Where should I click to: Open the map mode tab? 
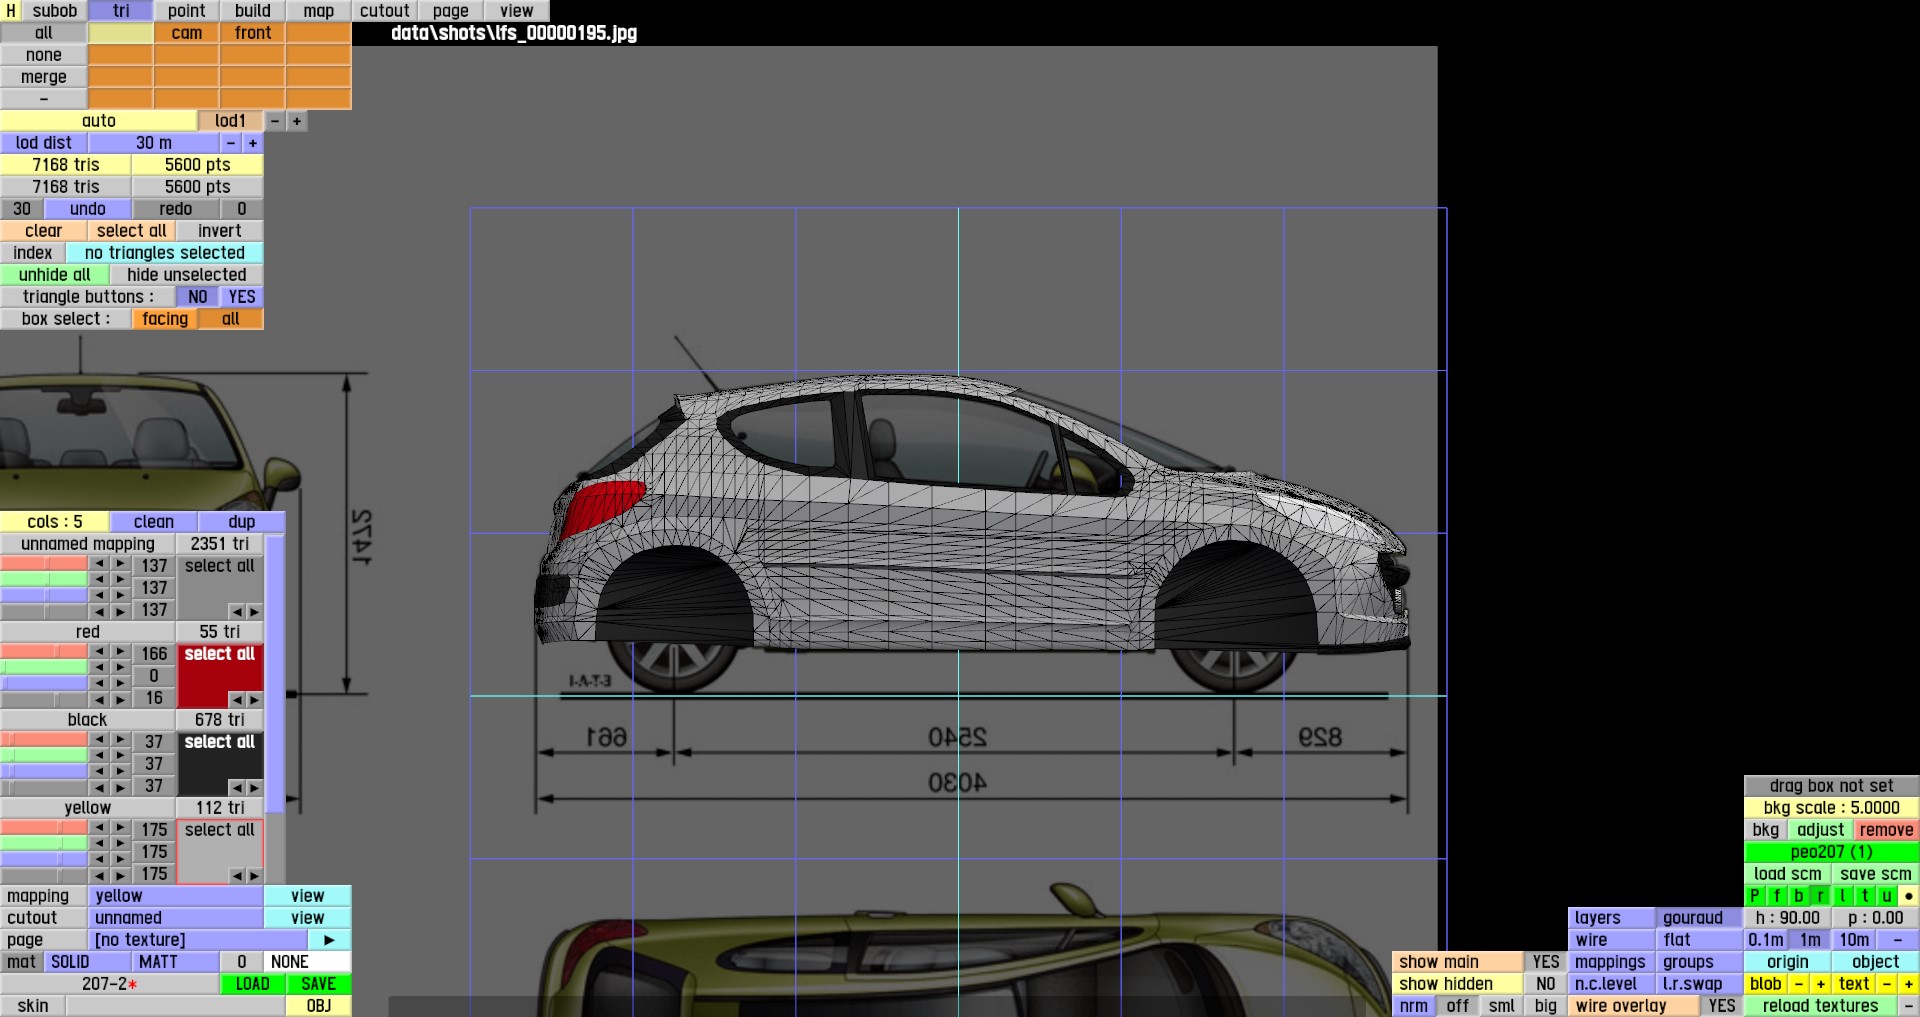(319, 11)
